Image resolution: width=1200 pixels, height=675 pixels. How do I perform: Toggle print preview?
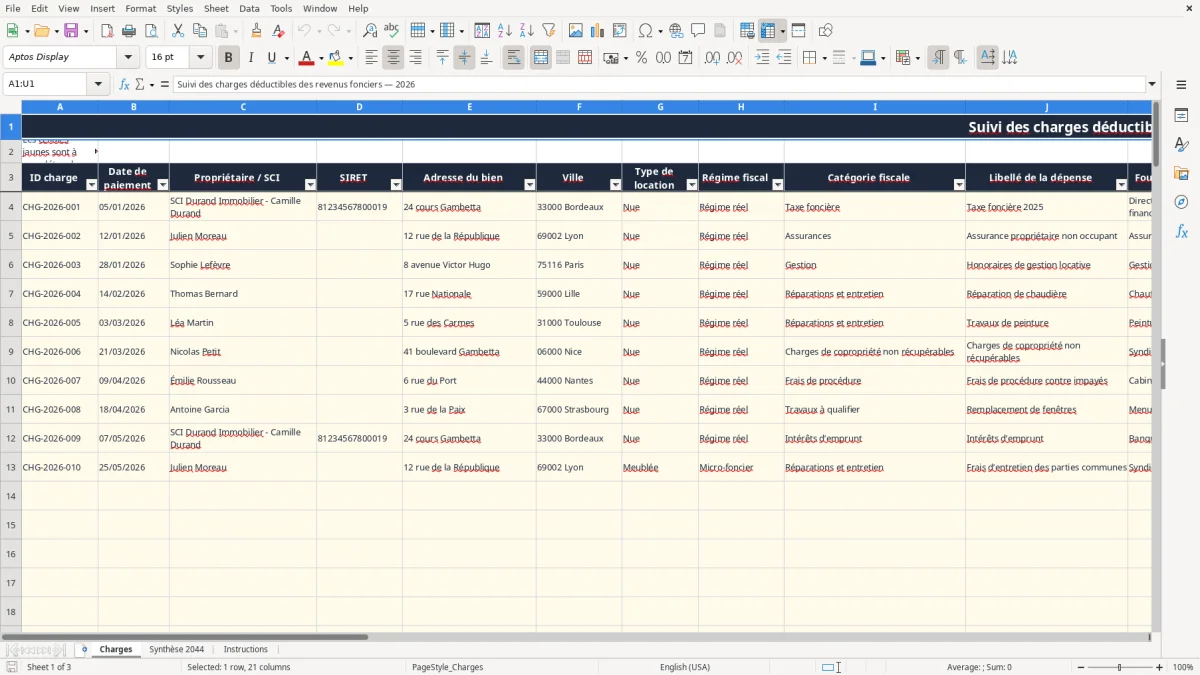(x=151, y=31)
